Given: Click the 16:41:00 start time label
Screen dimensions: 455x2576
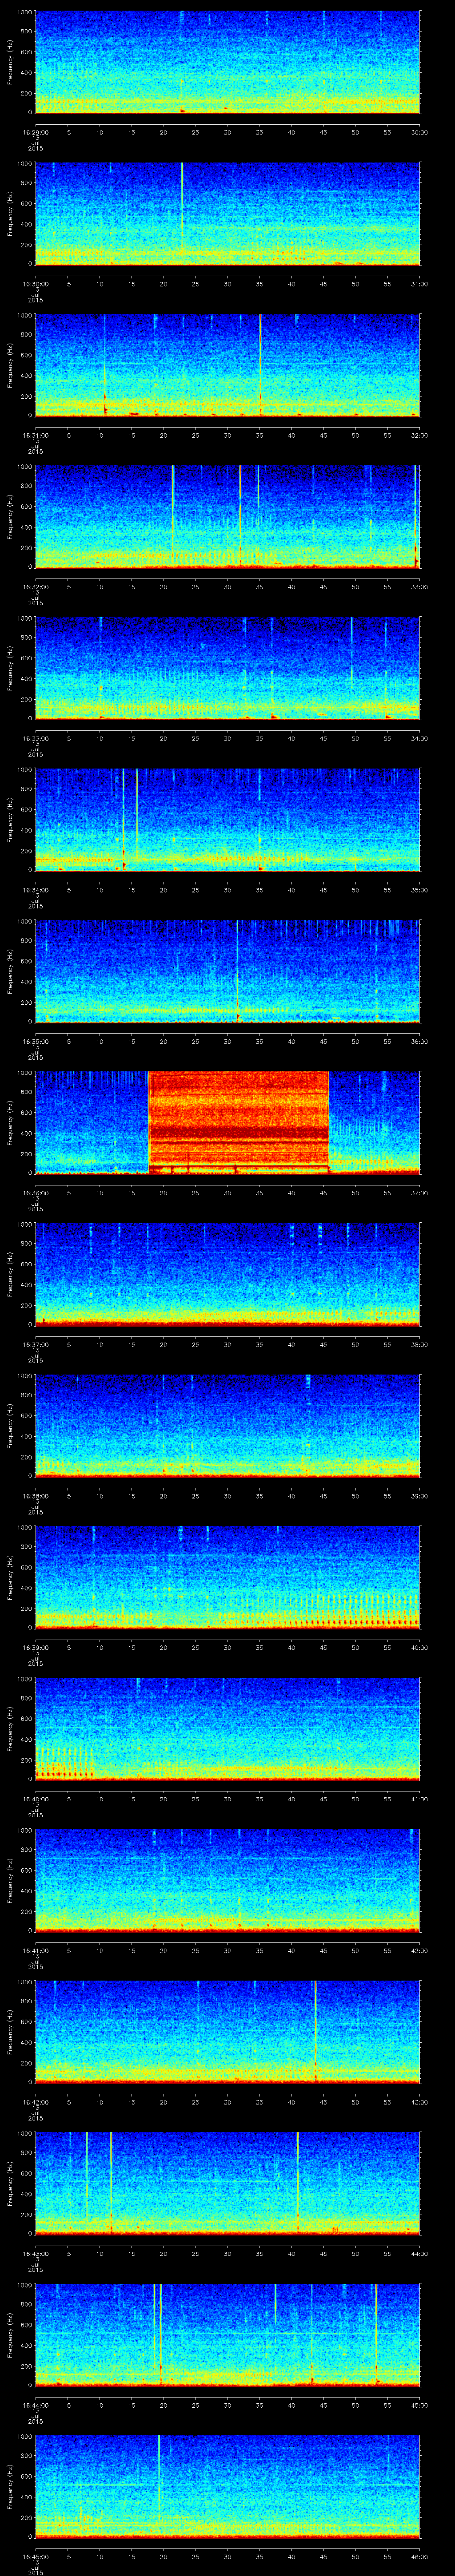Looking at the screenshot, I should [x=36, y=1950].
